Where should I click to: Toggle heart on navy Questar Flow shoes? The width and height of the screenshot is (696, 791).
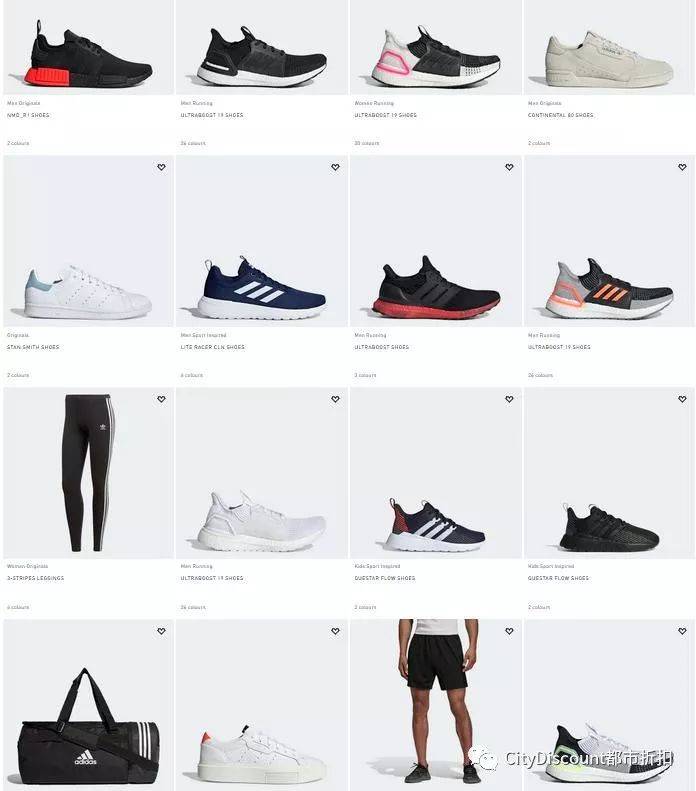(x=509, y=399)
